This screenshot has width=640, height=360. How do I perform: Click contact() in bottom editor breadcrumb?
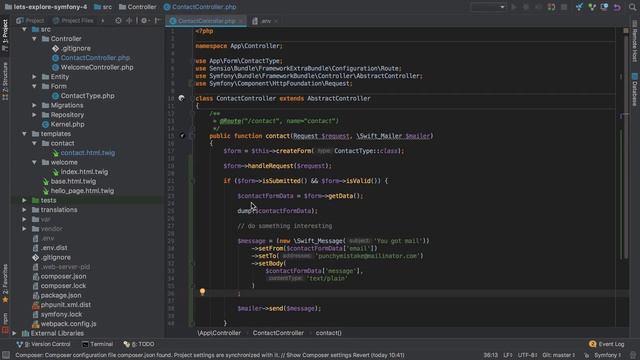[329, 333]
